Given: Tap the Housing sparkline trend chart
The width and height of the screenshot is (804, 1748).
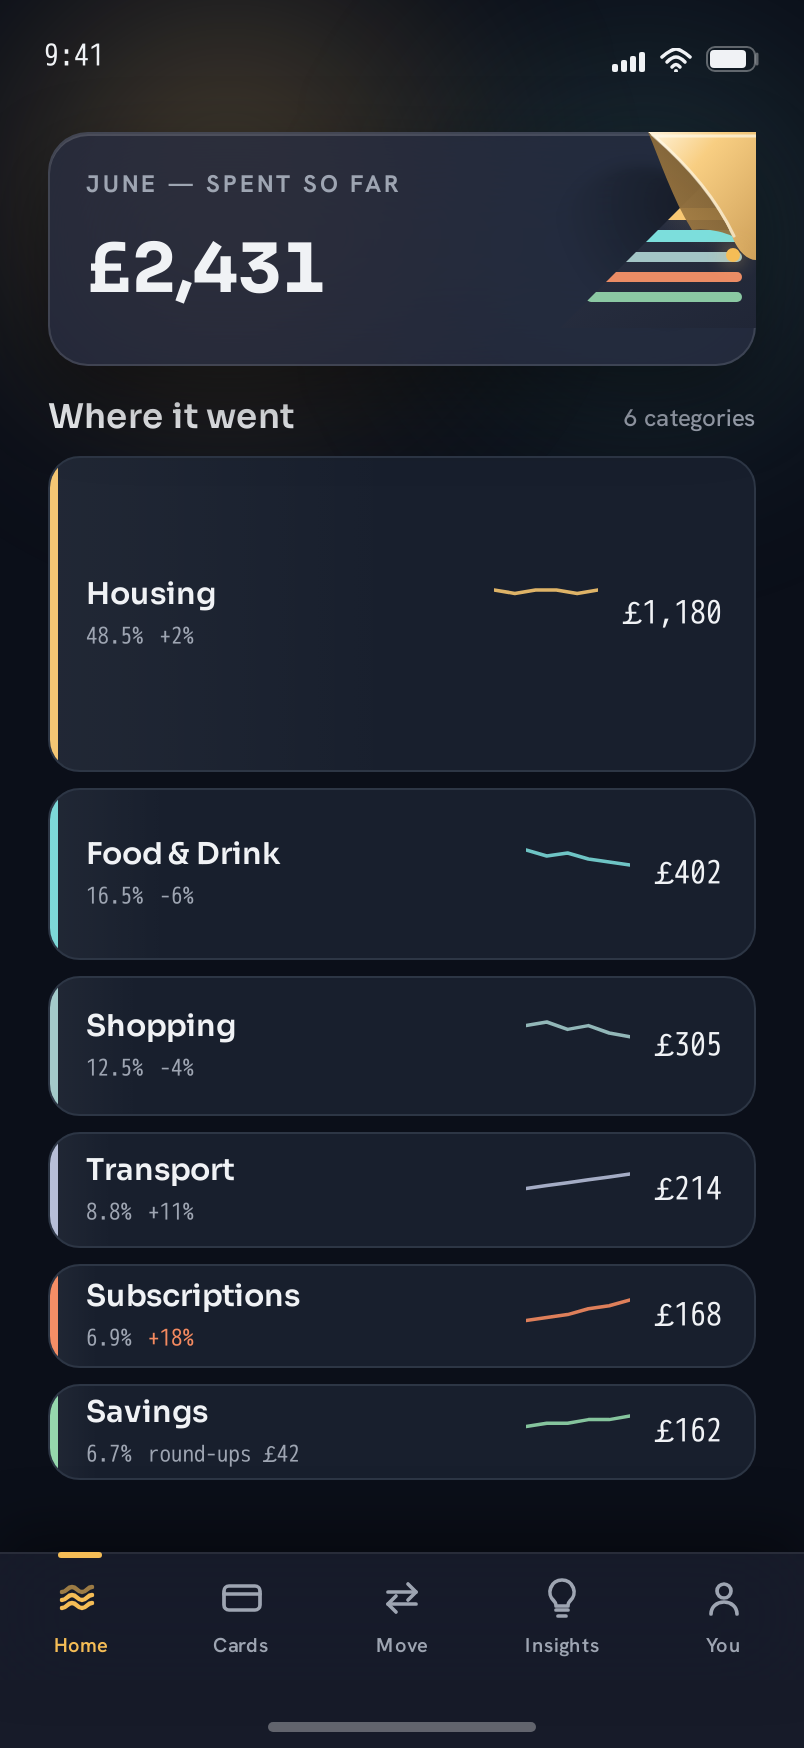Looking at the screenshot, I should point(546,591).
